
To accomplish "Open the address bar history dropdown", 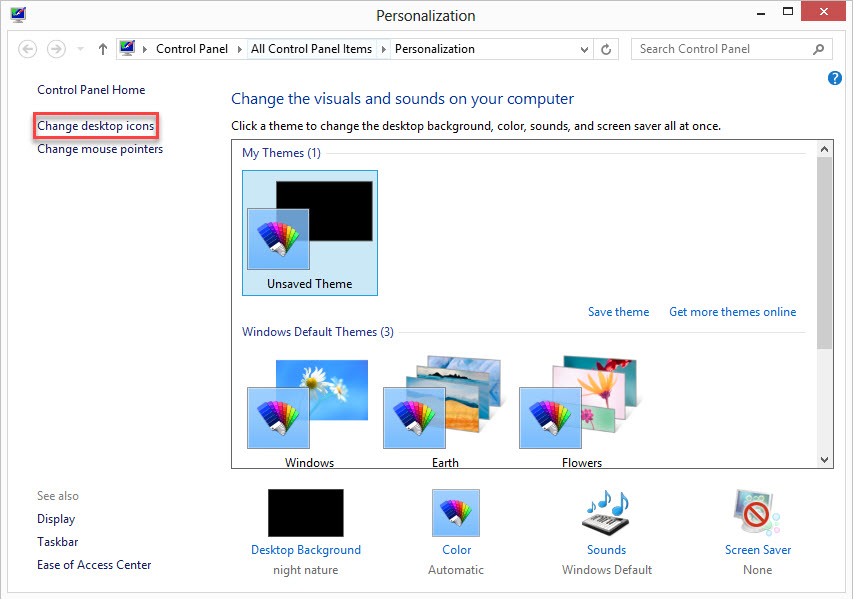I will click(x=584, y=50).
